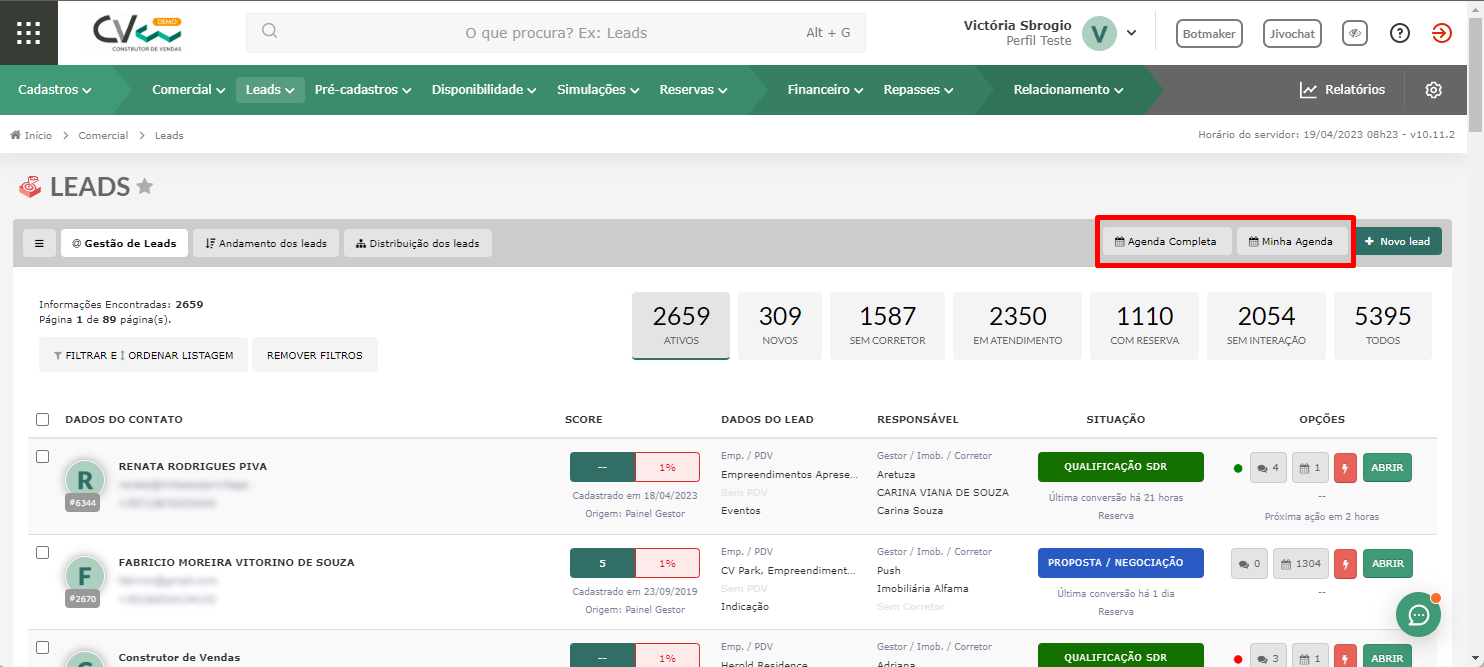
Task: Click the Jivochat button
Action: click(1292, 33)
